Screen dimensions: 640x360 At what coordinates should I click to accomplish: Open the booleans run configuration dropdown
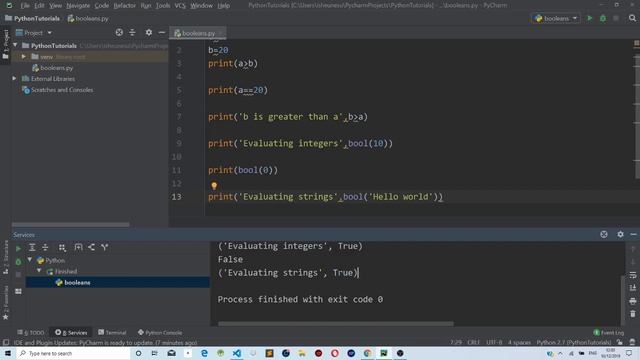click(556, 18)
